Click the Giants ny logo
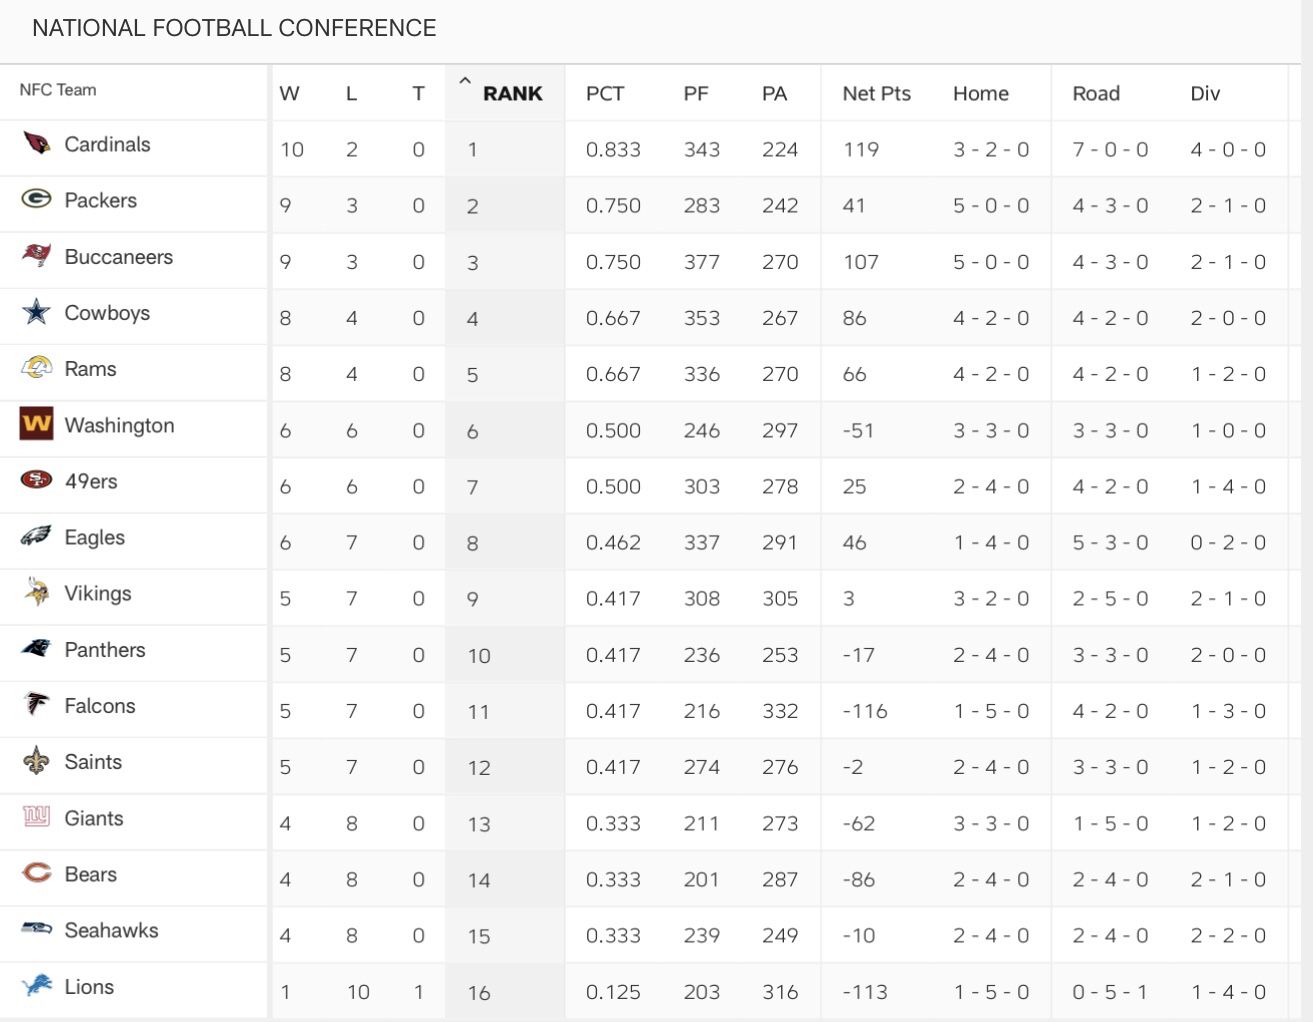The height and width of the screenshot is (1022, 1313). click(x=37, y=817)
